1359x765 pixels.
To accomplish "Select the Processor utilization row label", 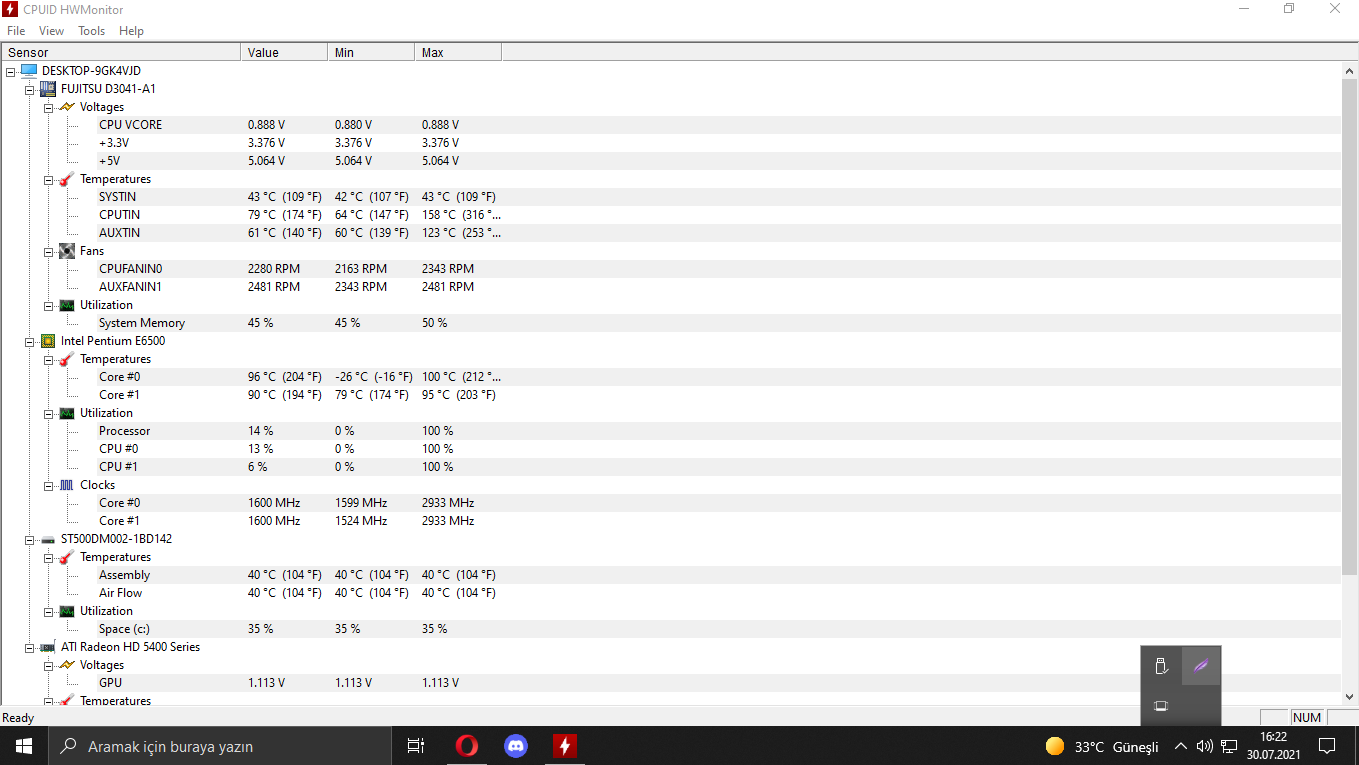I will click(x=125, y=431).
